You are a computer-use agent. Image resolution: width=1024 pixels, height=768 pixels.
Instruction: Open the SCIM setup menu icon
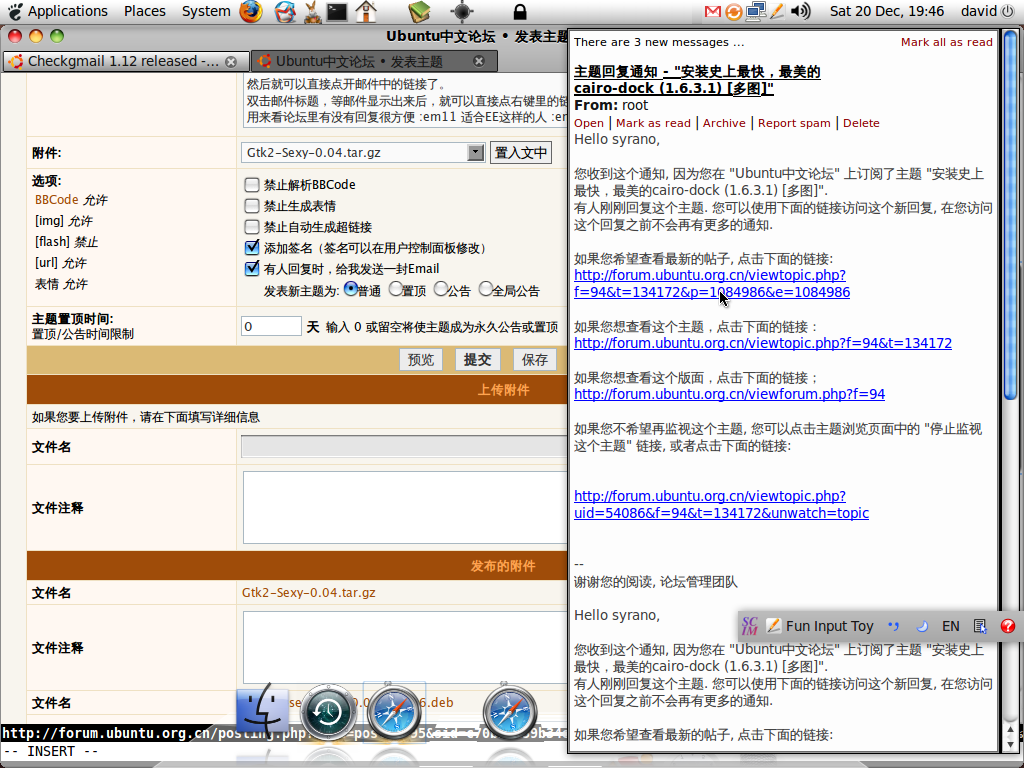tap(980, 626)
